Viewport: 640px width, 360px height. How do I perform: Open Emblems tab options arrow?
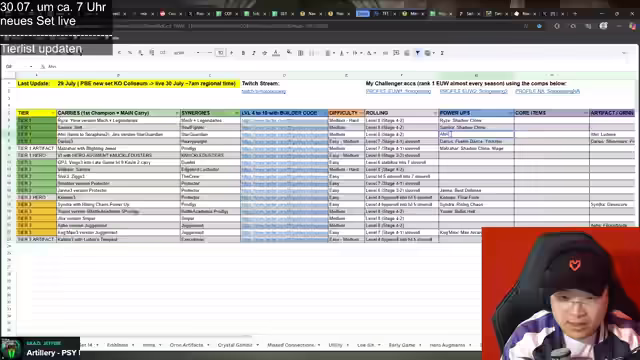(133, 345)
